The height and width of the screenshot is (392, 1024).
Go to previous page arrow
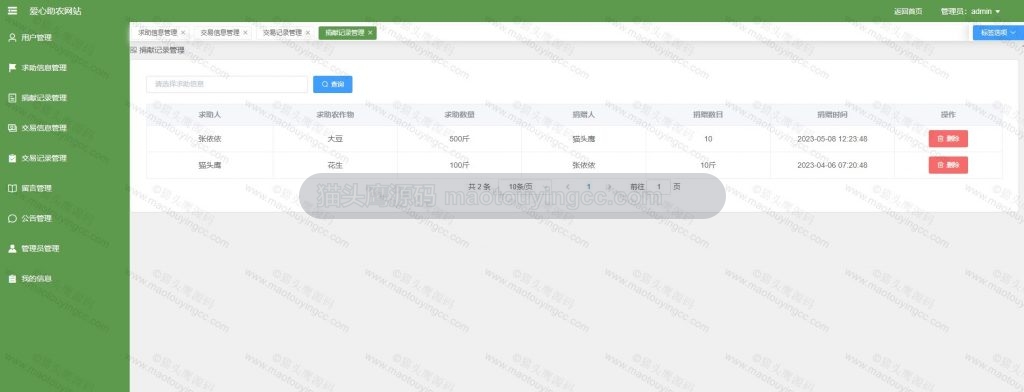[x=568, y=187]
